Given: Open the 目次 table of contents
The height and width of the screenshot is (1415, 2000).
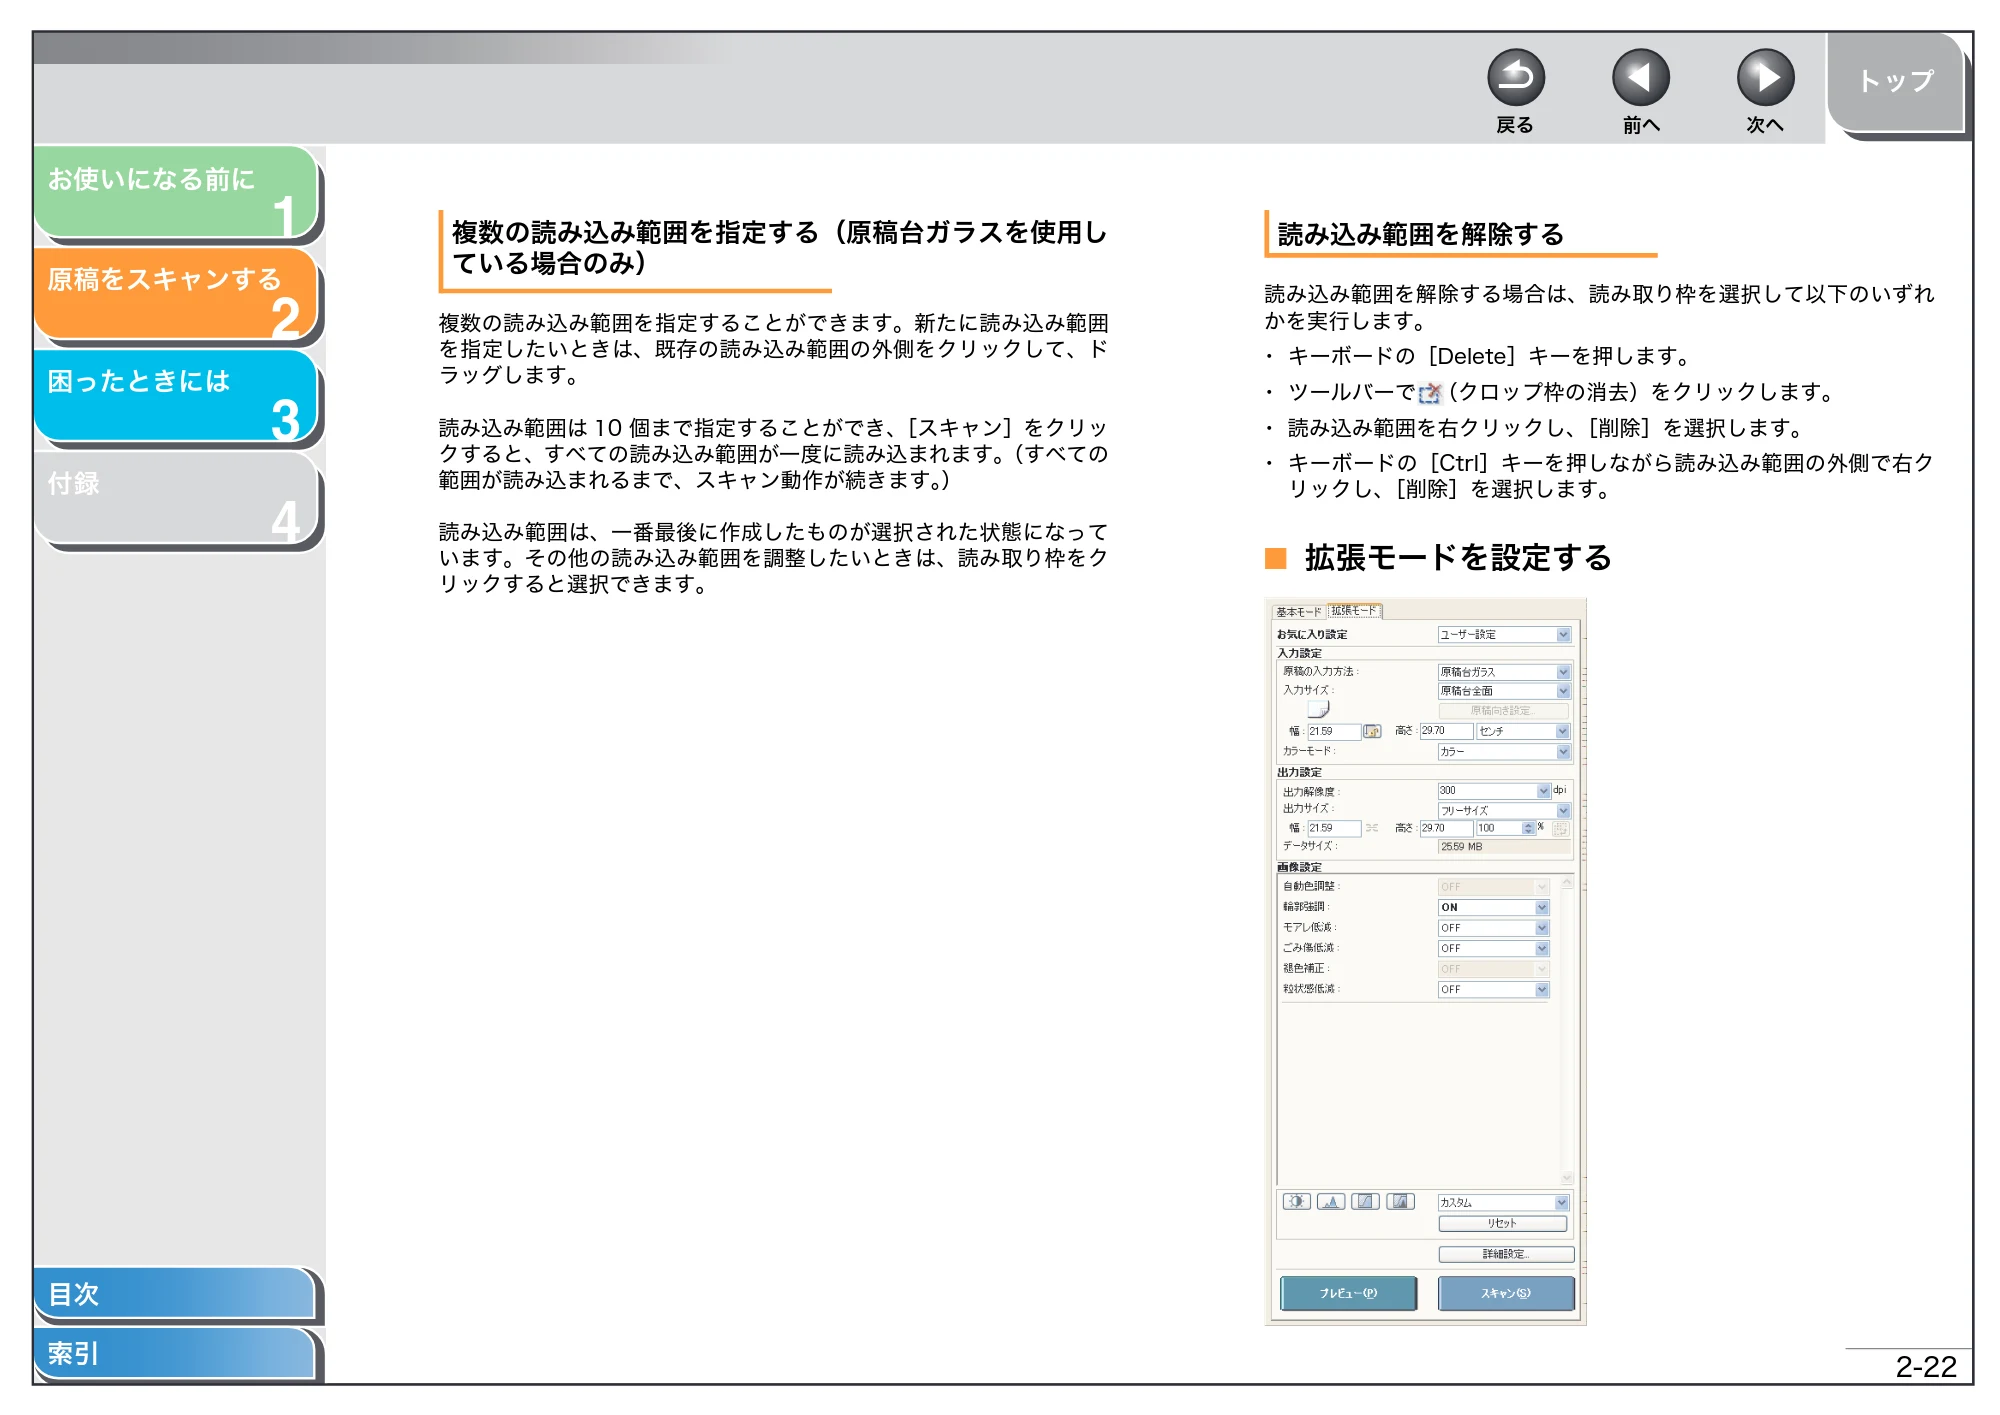Looking at the screenshot, I should 175,1293.
